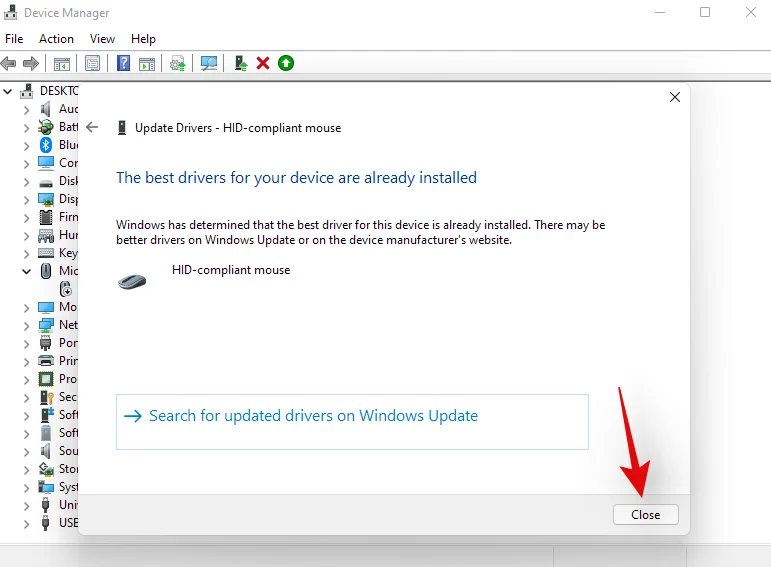
Task: Minimize the Device Manager window
Action: tap(660, 12)
